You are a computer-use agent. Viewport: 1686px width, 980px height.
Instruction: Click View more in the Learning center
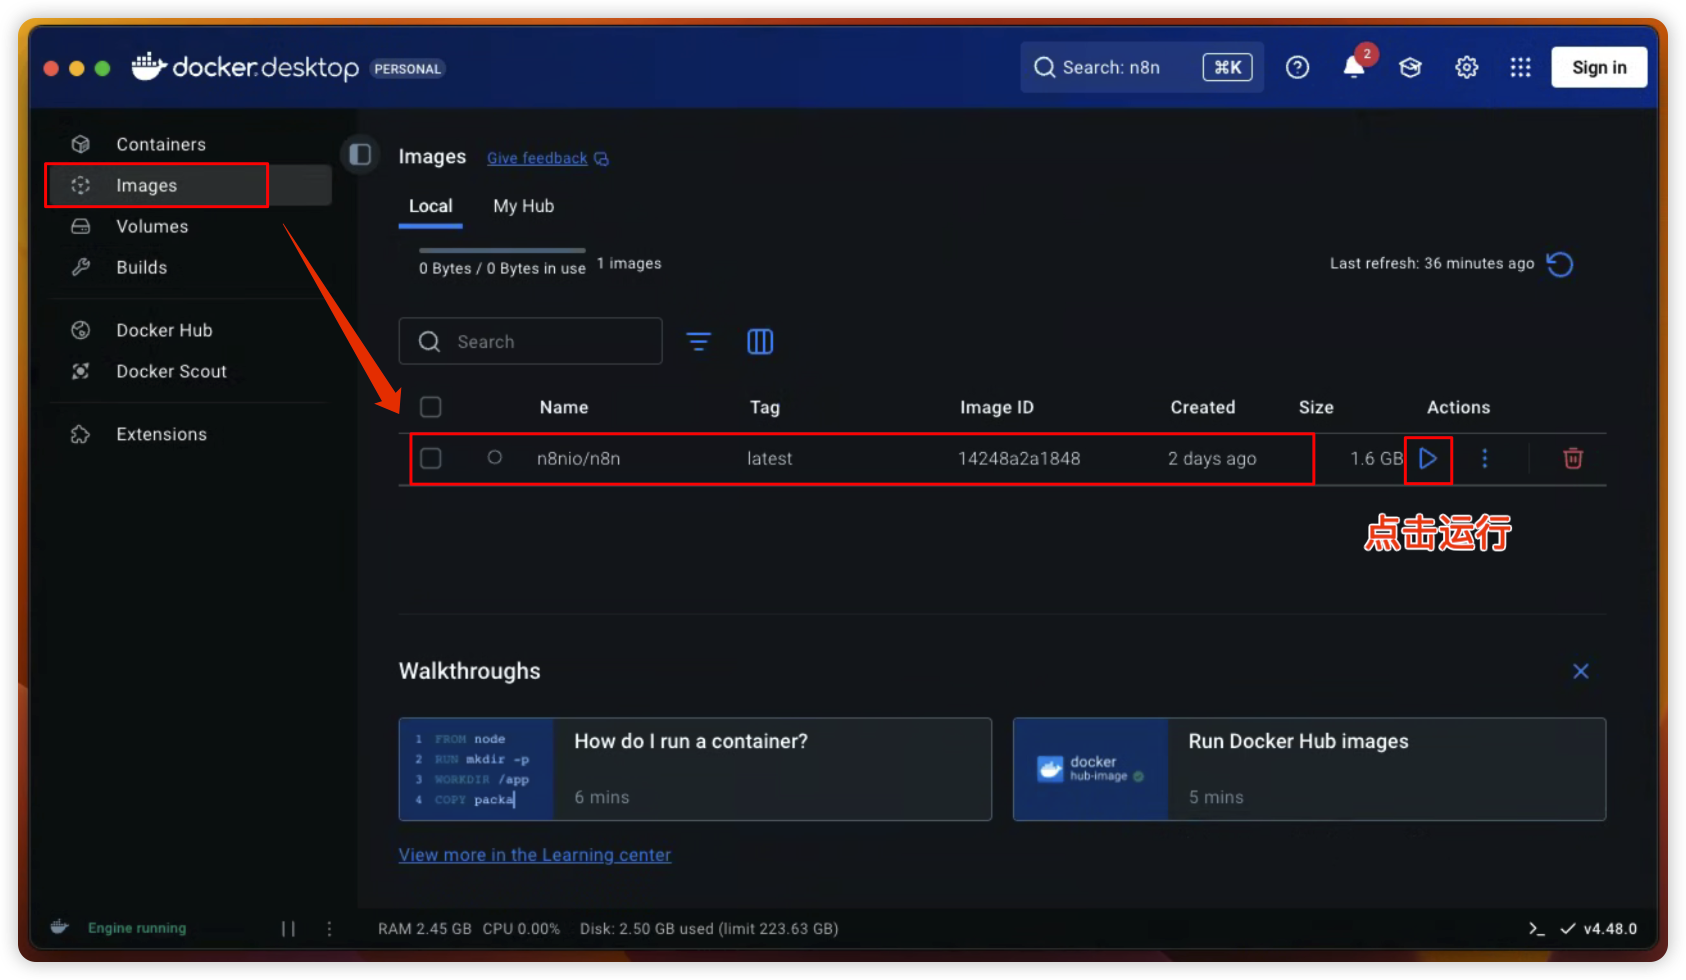click(x=535, y=855)
